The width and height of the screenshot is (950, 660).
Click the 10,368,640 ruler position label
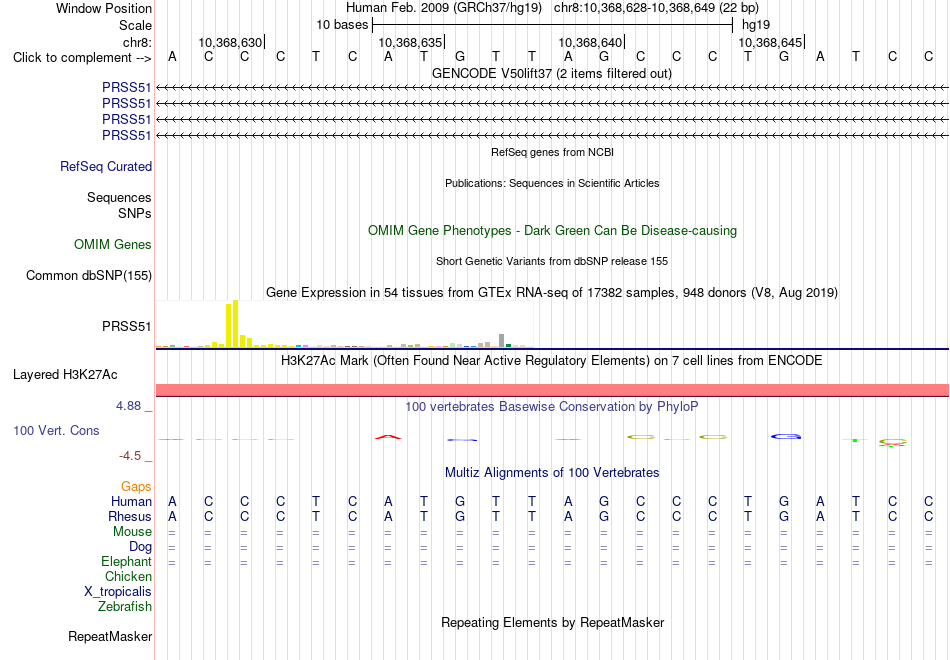point(590,42)
